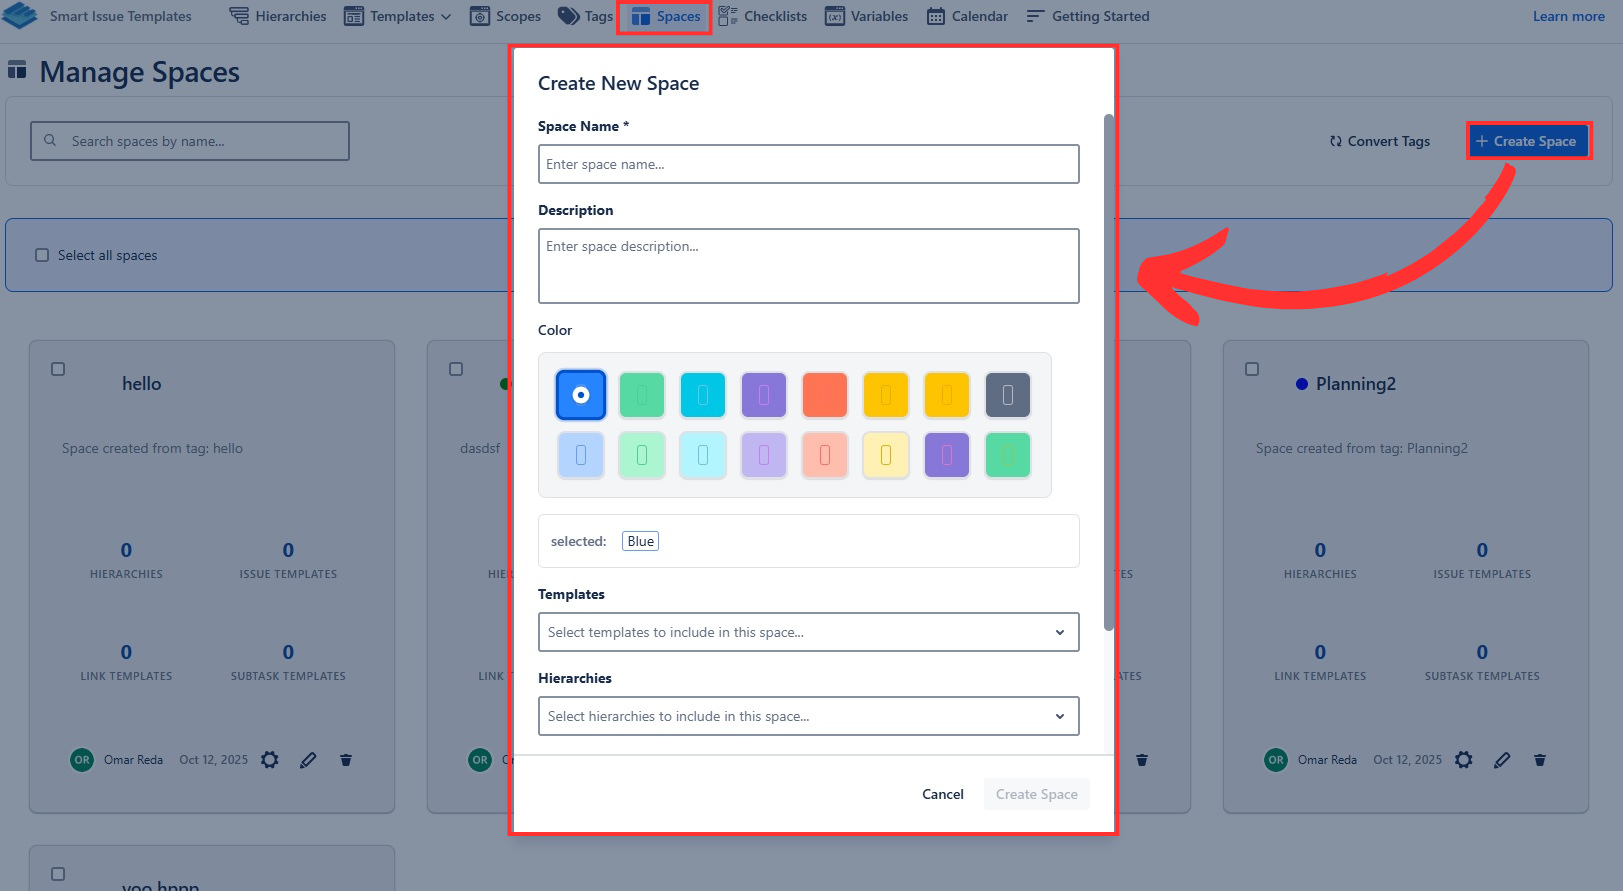Click settings gear icon on hello card
This screenshot has width=1623, height=891.
[x=270, y=760]
